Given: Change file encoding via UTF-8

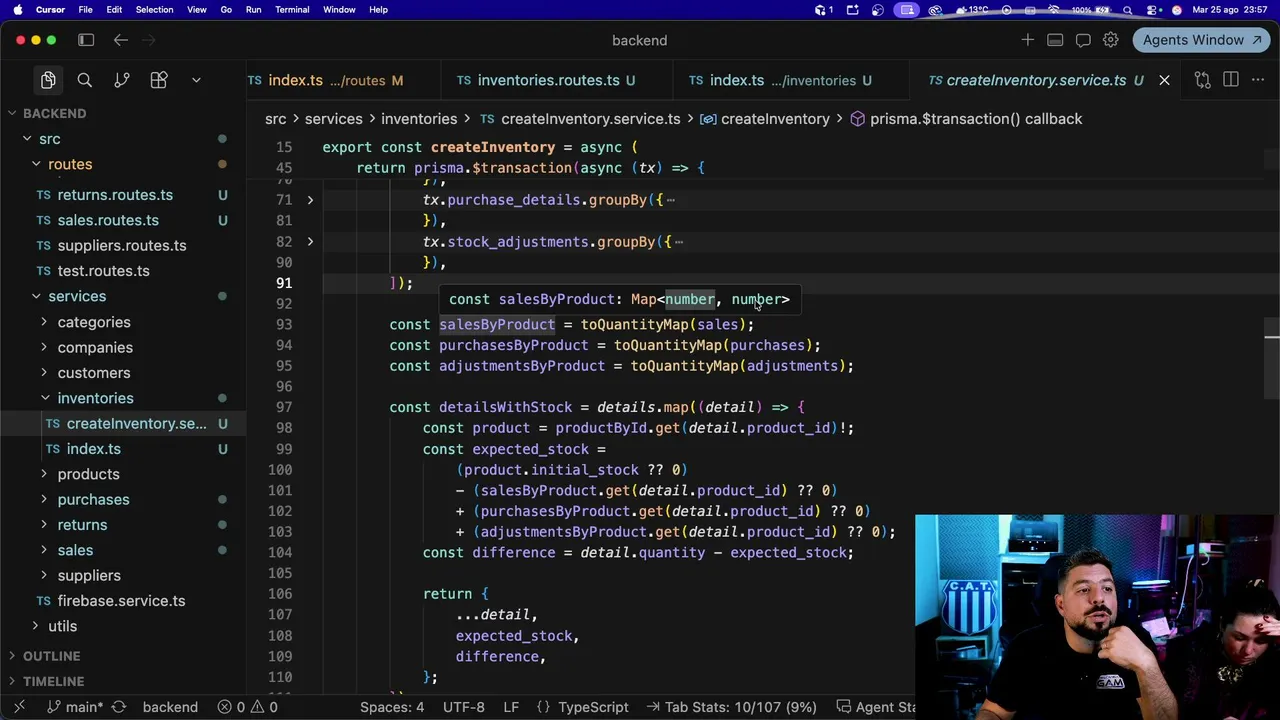Looking at the screenshot, I should 464,707.
